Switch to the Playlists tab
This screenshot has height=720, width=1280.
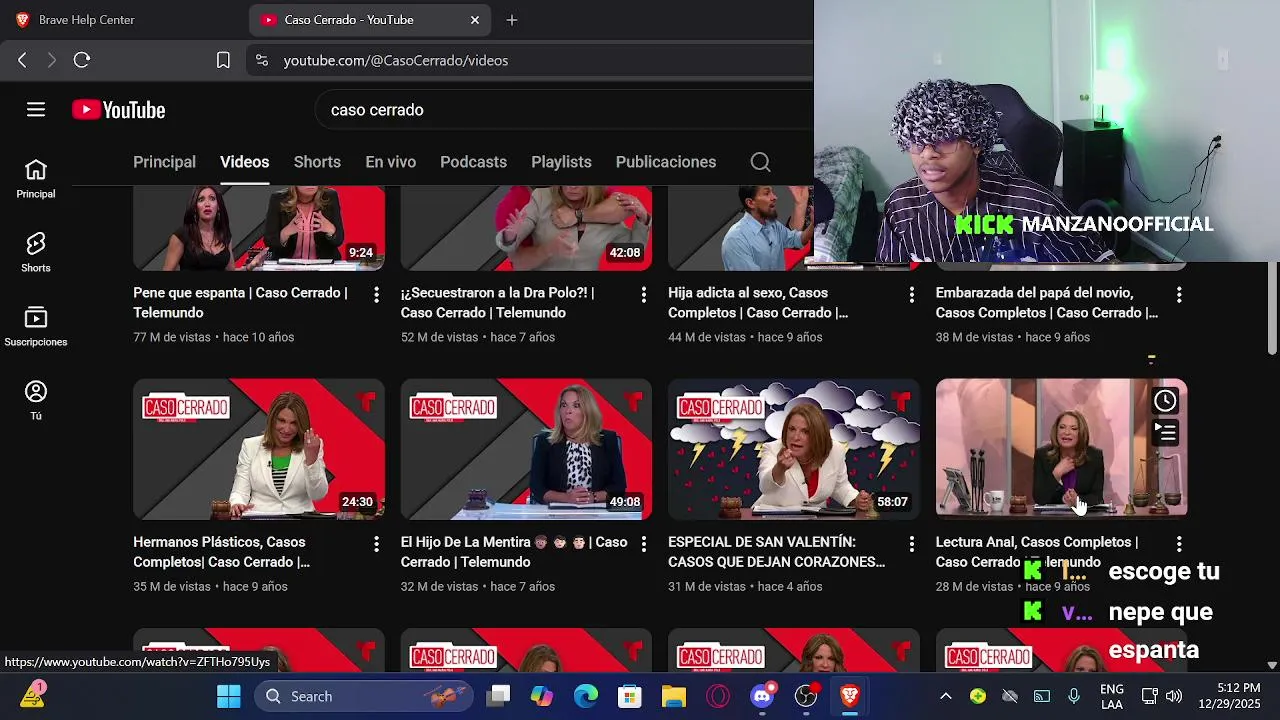pos(561,162)
